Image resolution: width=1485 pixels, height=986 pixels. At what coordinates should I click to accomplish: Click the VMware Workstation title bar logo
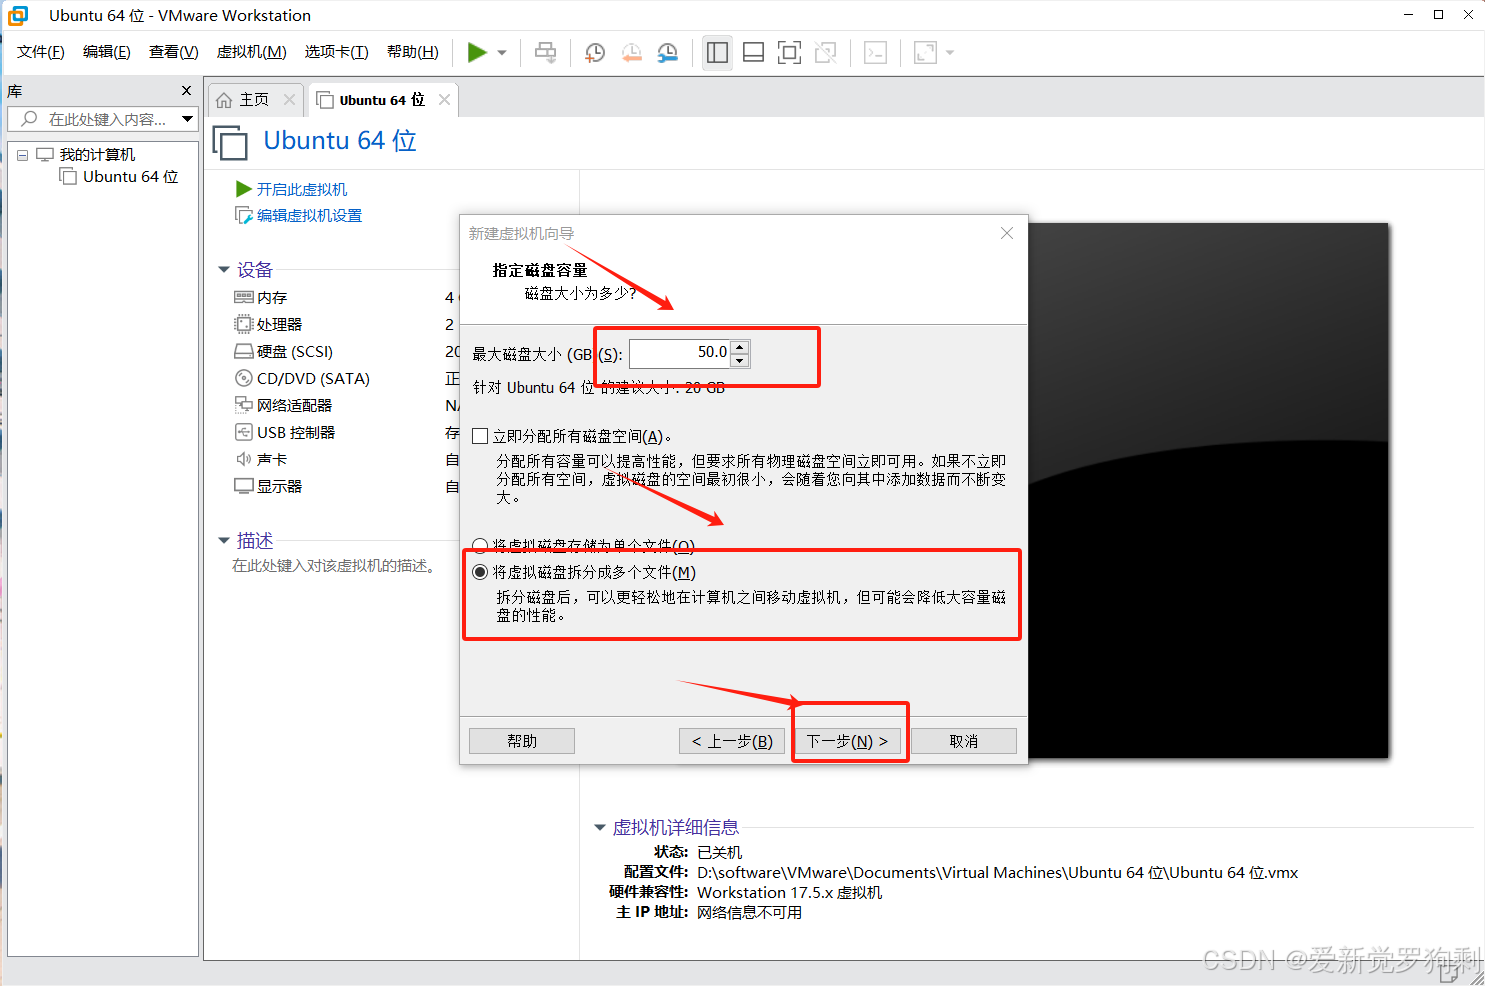tap(18, 15)
